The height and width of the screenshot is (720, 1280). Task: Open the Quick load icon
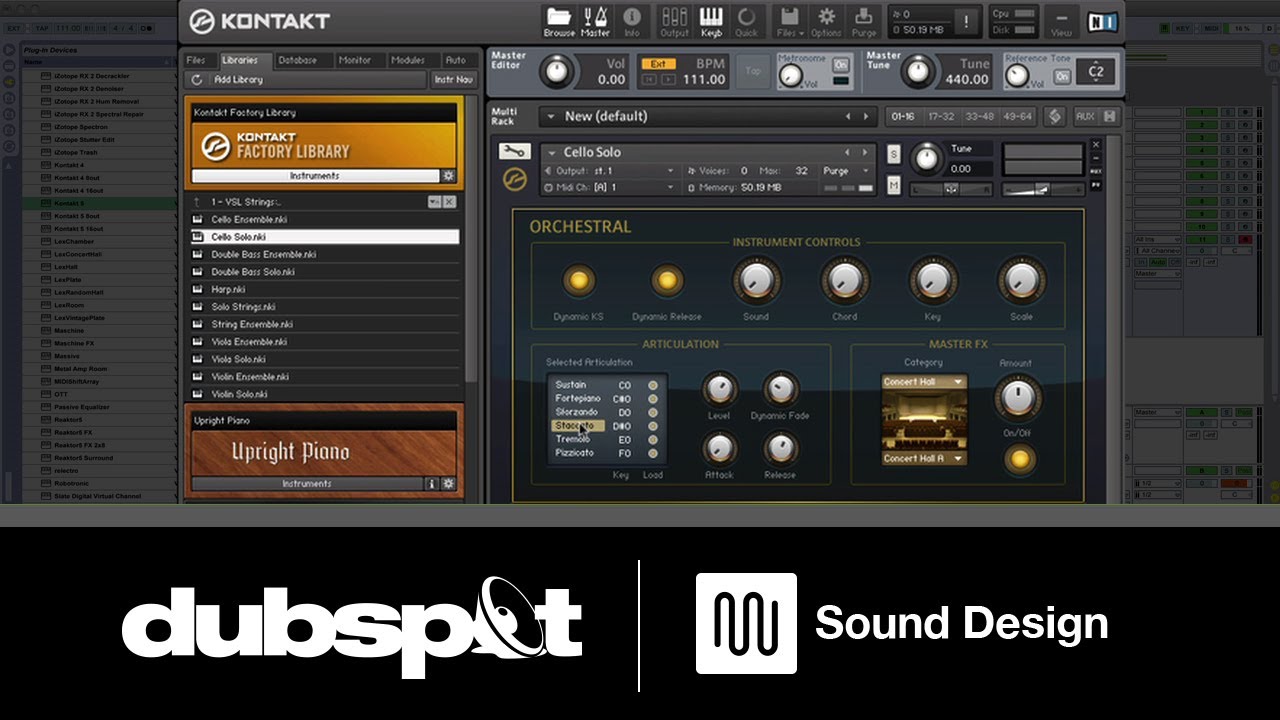click(746, 20)
